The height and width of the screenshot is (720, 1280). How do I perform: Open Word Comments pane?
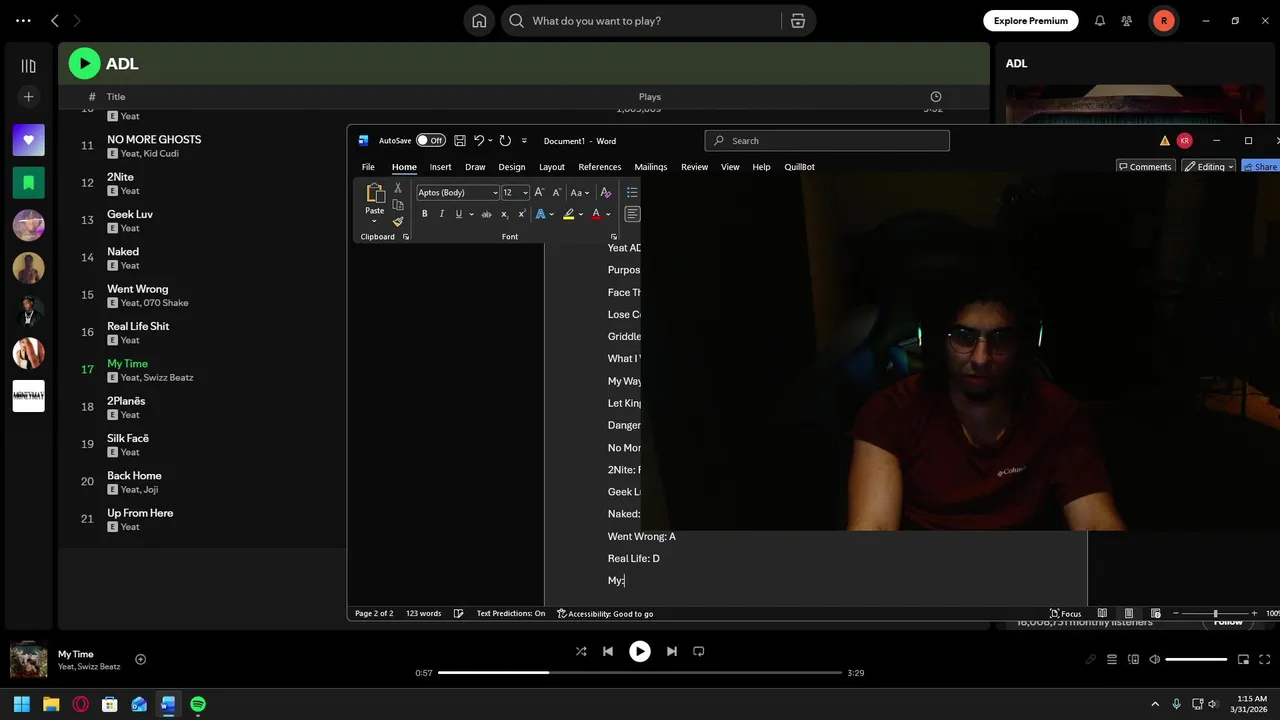(1145, 167)
